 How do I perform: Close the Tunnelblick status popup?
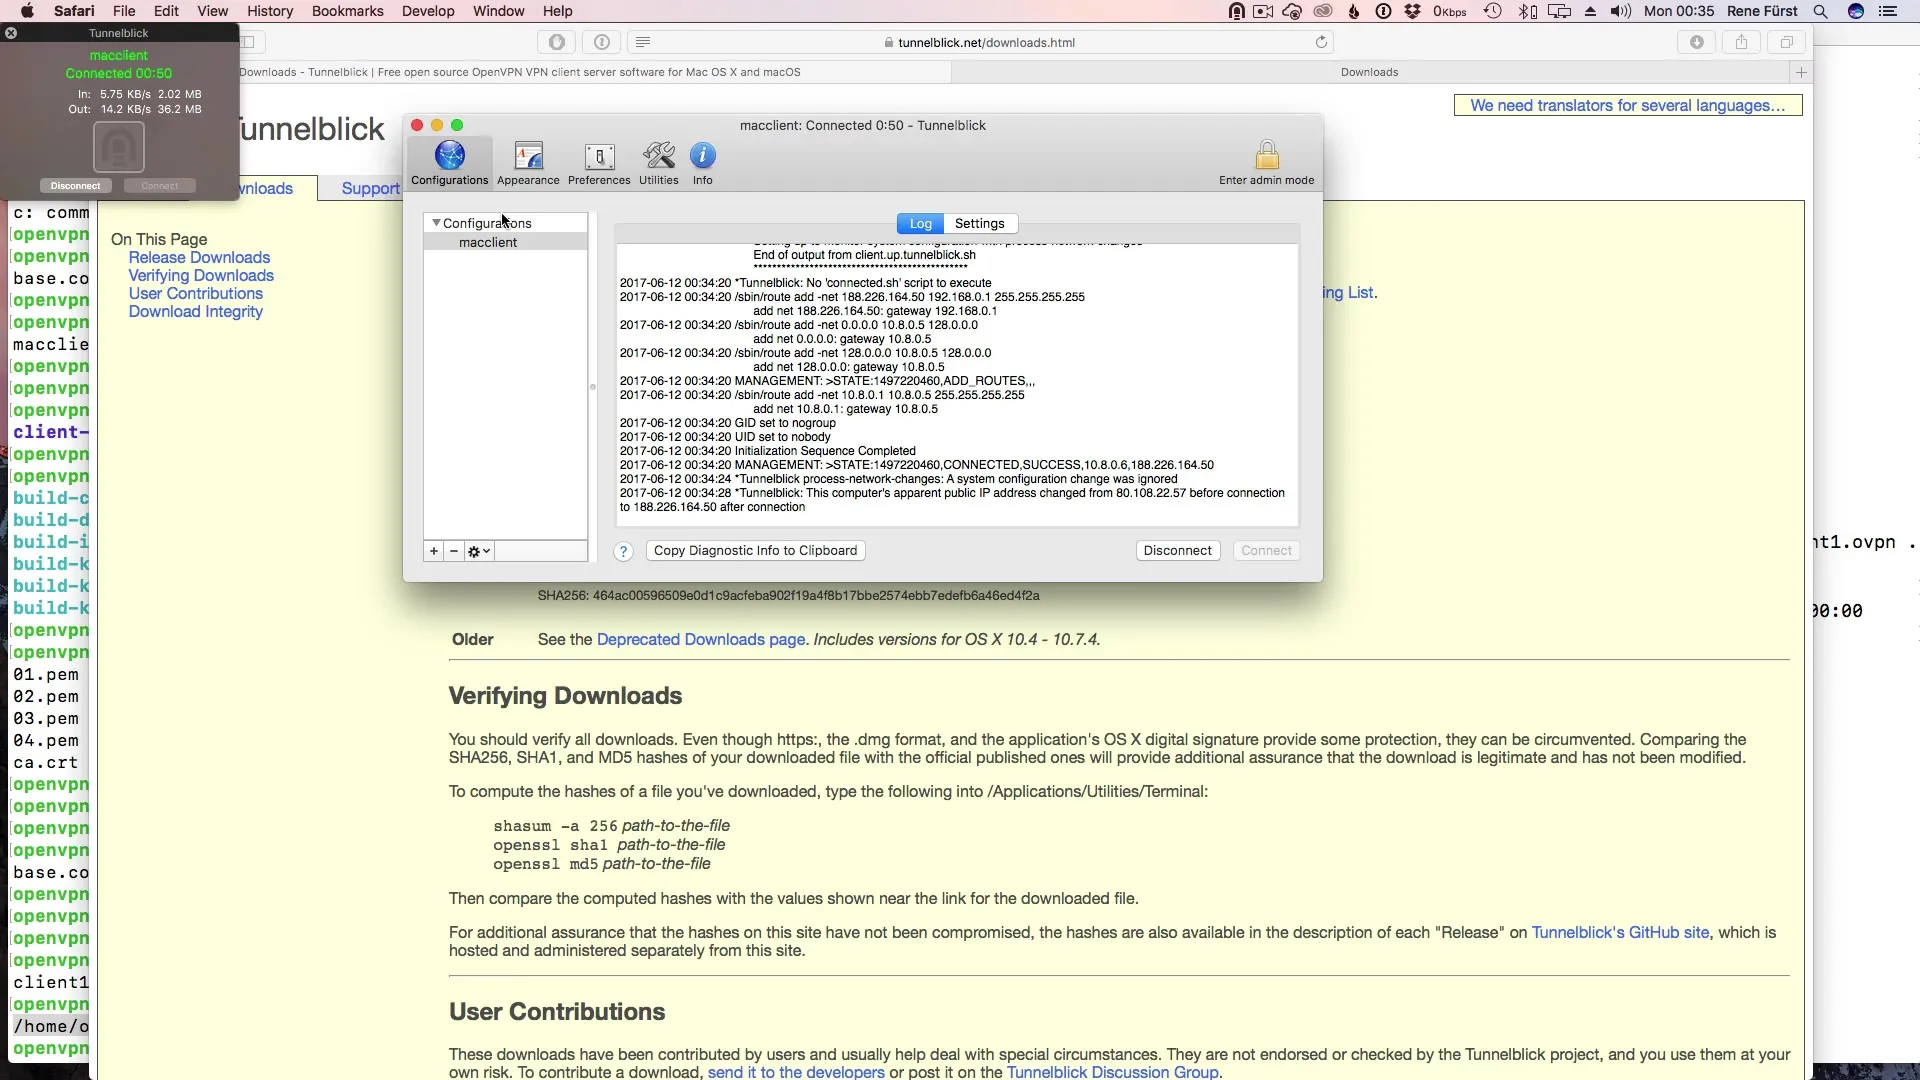11,33
